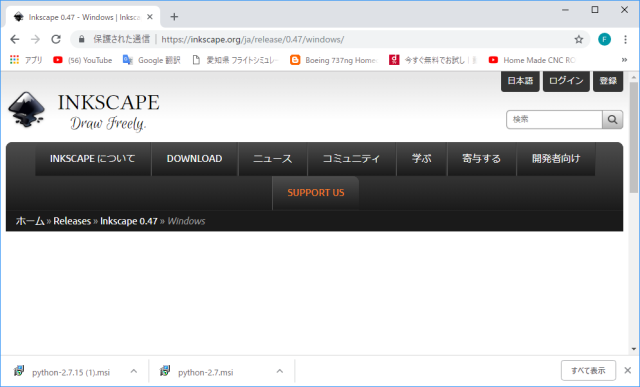This screenshot has width=640, height=387.
Task: Open the (56) YouTube bookmark
Action: tap(82, 60)
